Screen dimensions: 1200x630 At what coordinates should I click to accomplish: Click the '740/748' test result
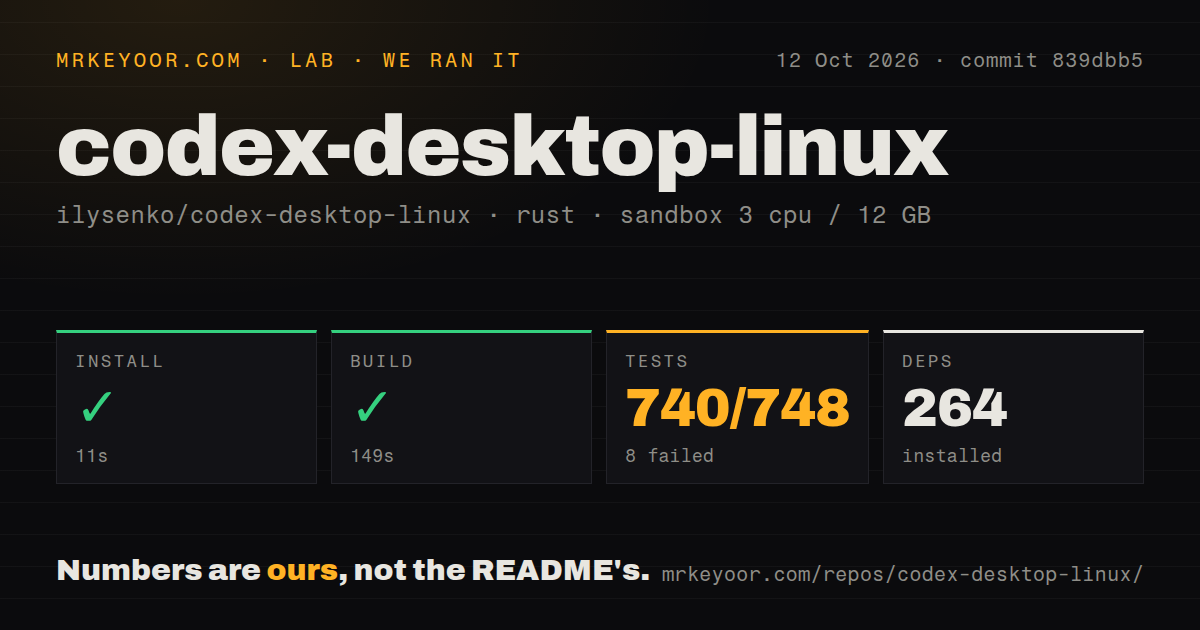(x=738, y=408)
